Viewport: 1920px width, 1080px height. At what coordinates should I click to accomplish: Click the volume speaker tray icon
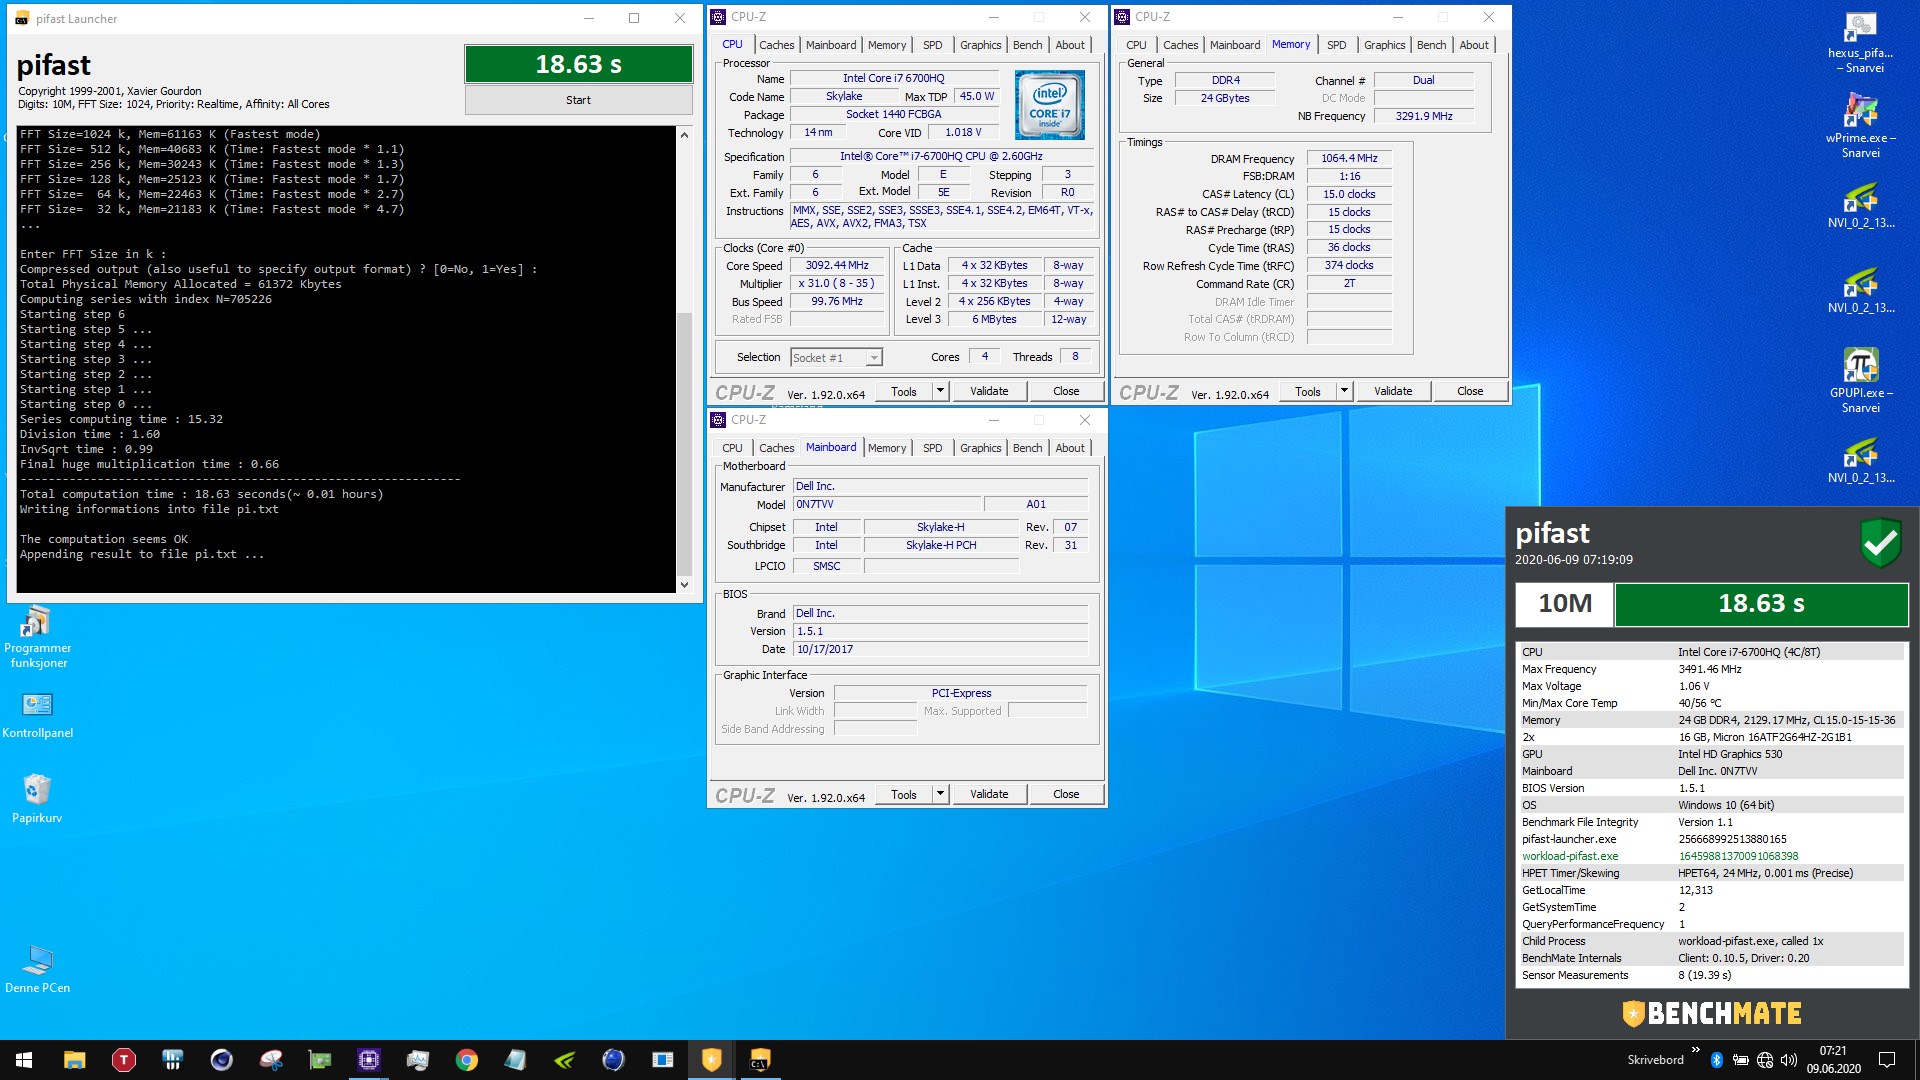click(1789, 1060)
